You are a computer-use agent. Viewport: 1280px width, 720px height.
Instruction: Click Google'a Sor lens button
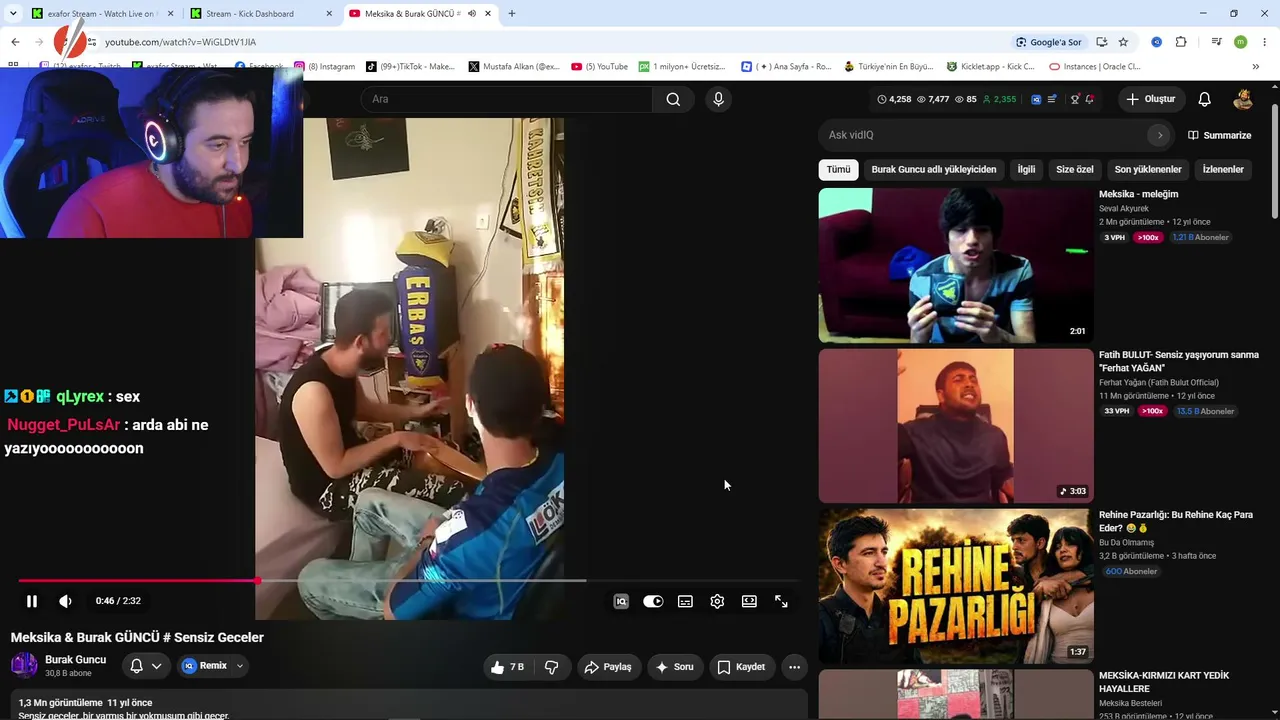click(x=1048, y=42)
